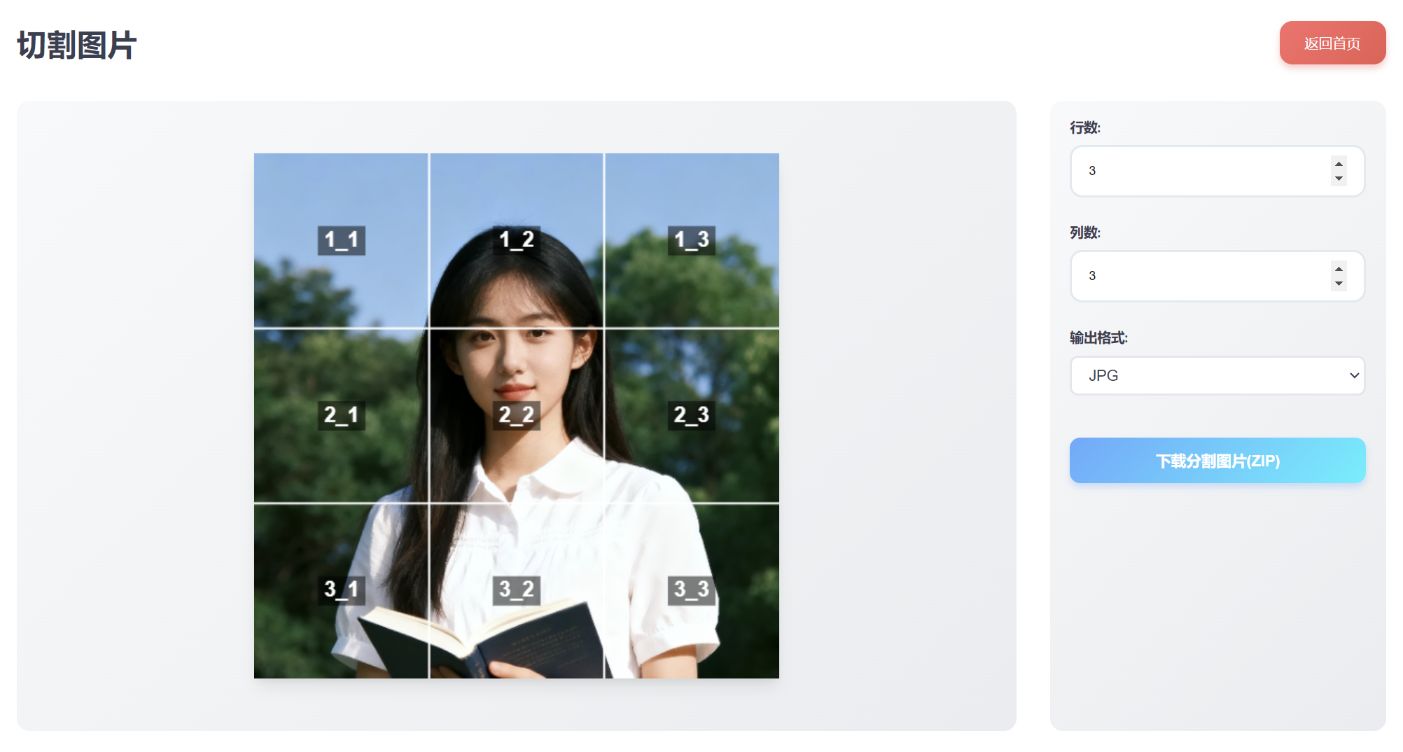Image resolution: width=1403 pixels, height=752 pixels.
Task: Select grid tile labeled 2_1
Action: coord(341,415)
